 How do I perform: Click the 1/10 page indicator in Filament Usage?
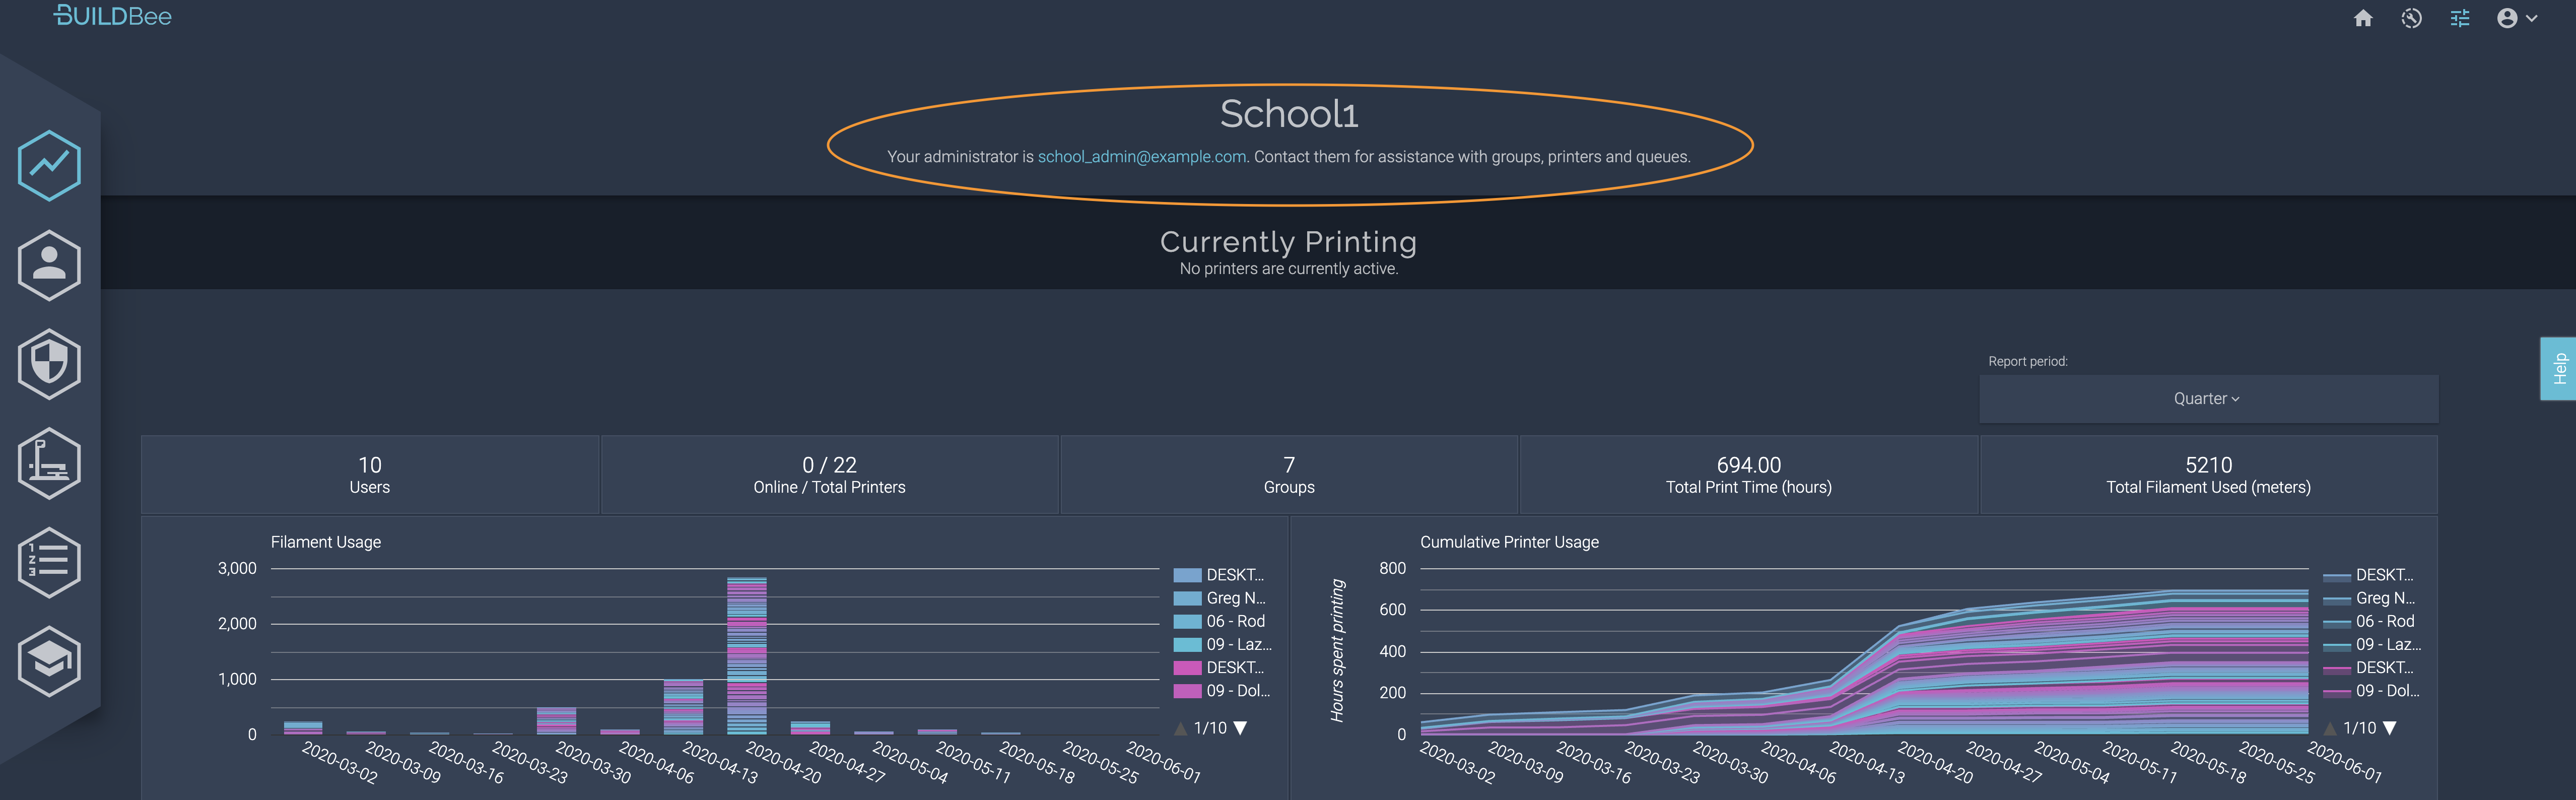[1210, 728]
